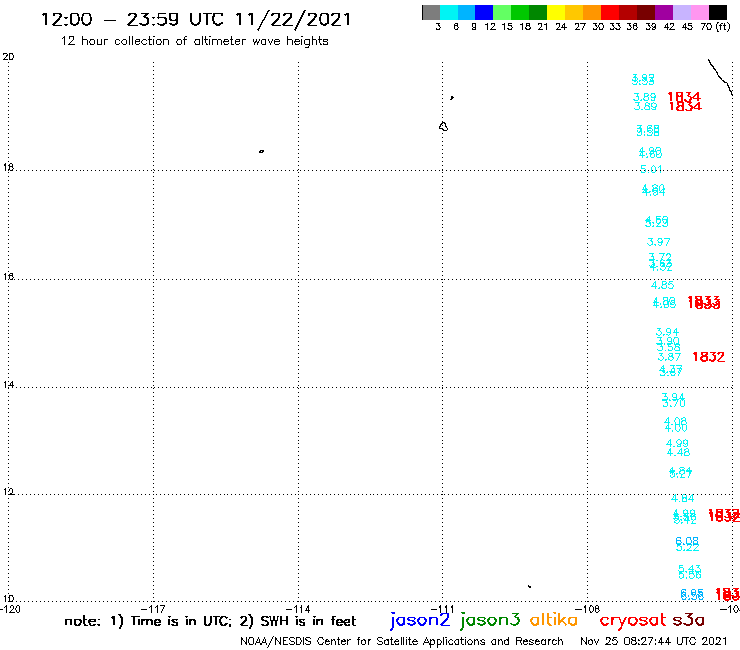Select the subtitle "12 hour collection of altimeter wave heights"
740x650 pixels.
tap(194, 41)
